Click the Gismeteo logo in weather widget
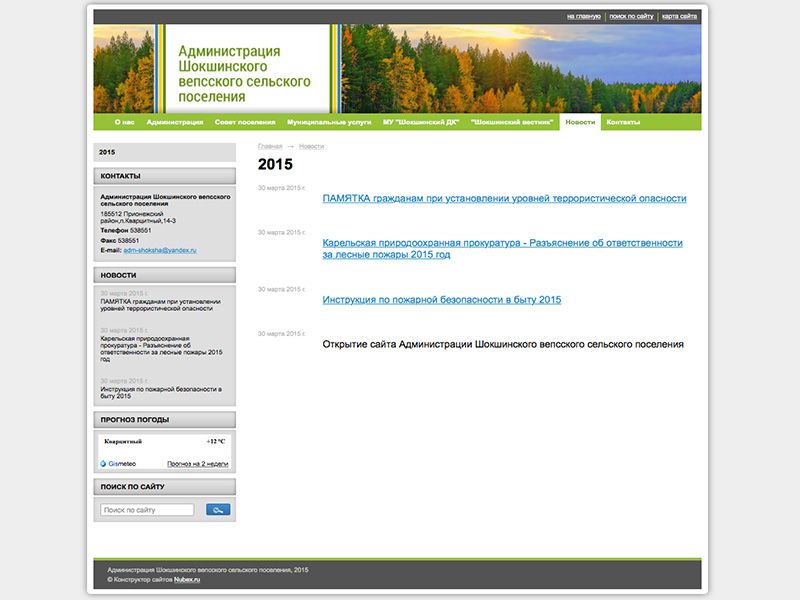 pos(119,464)
